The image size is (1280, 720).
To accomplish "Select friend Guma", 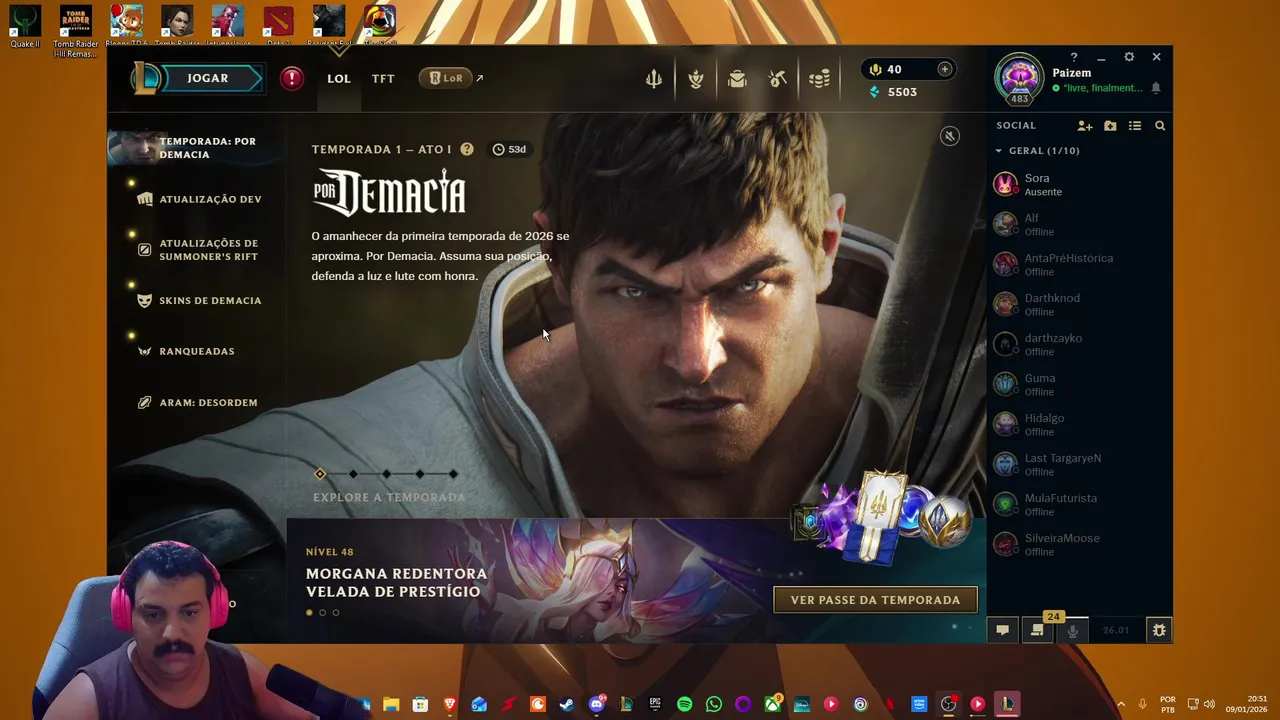I will [1079, 384].
